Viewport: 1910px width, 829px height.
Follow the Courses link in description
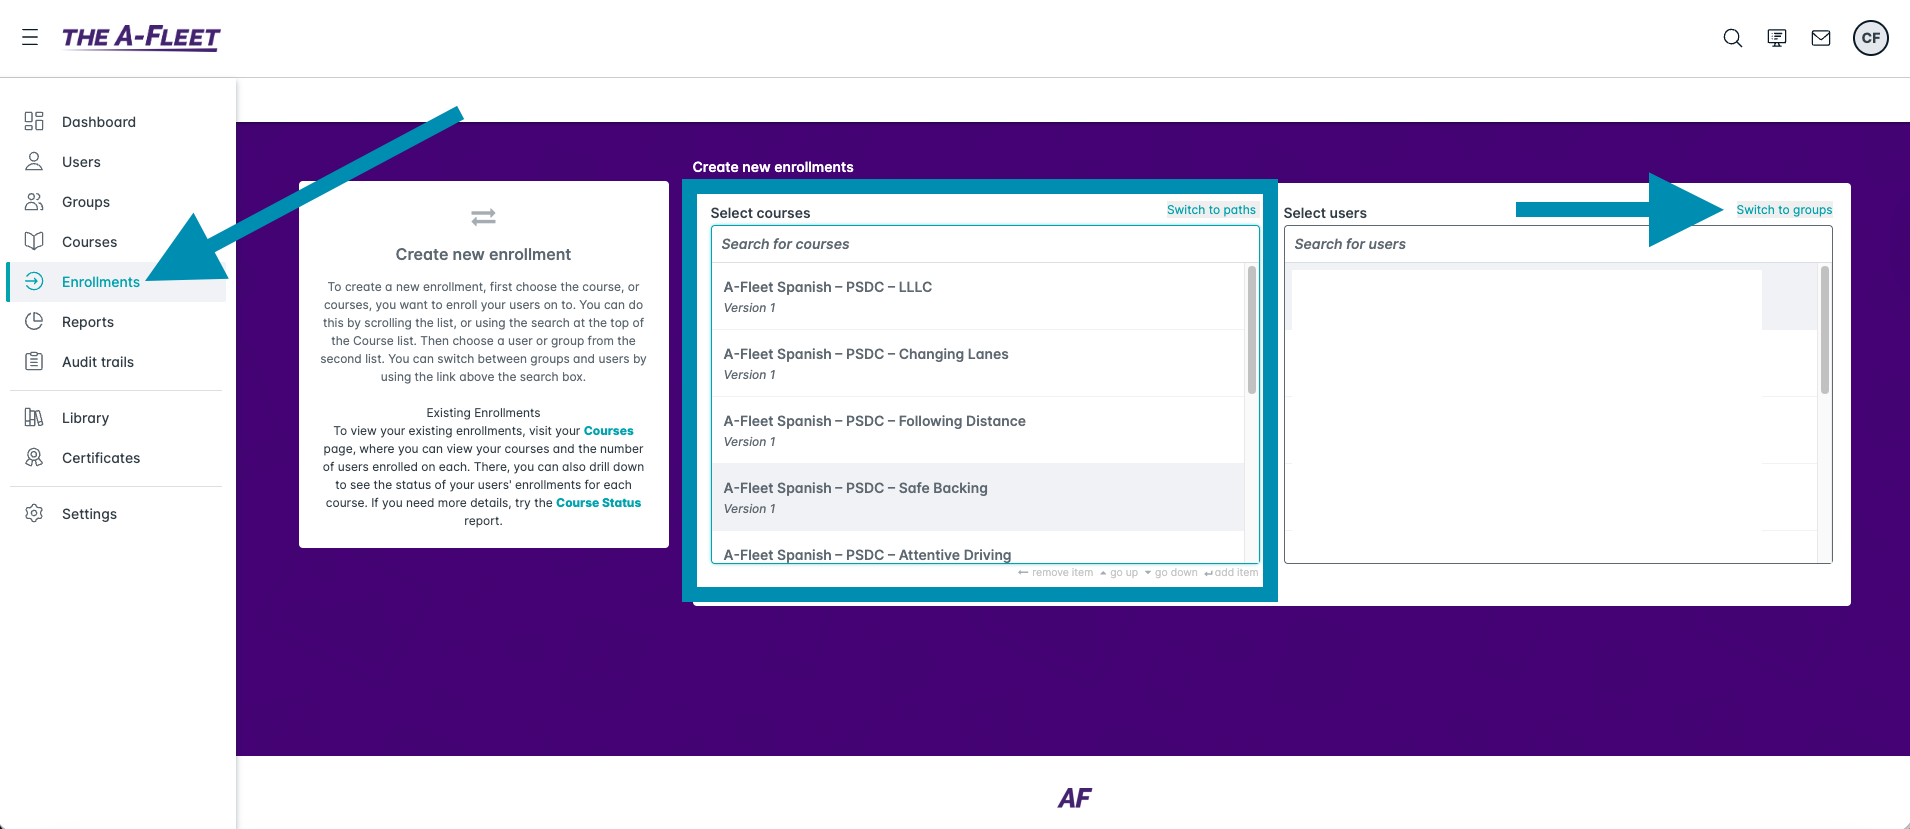[x=608, y=431]
